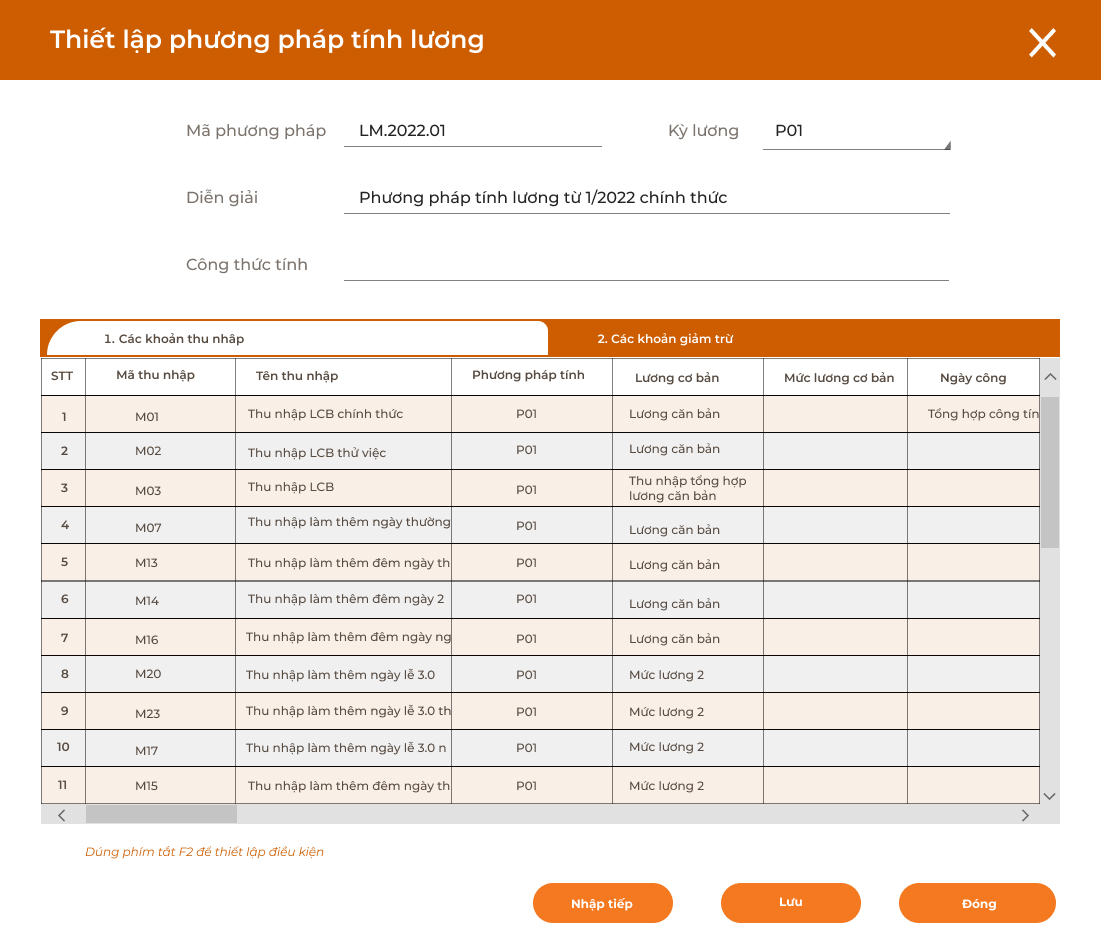The width and height of the screenshot is (1101, 950).
Task: Click the horizontal scrollbar left arrow
Action: pos(62,815)
